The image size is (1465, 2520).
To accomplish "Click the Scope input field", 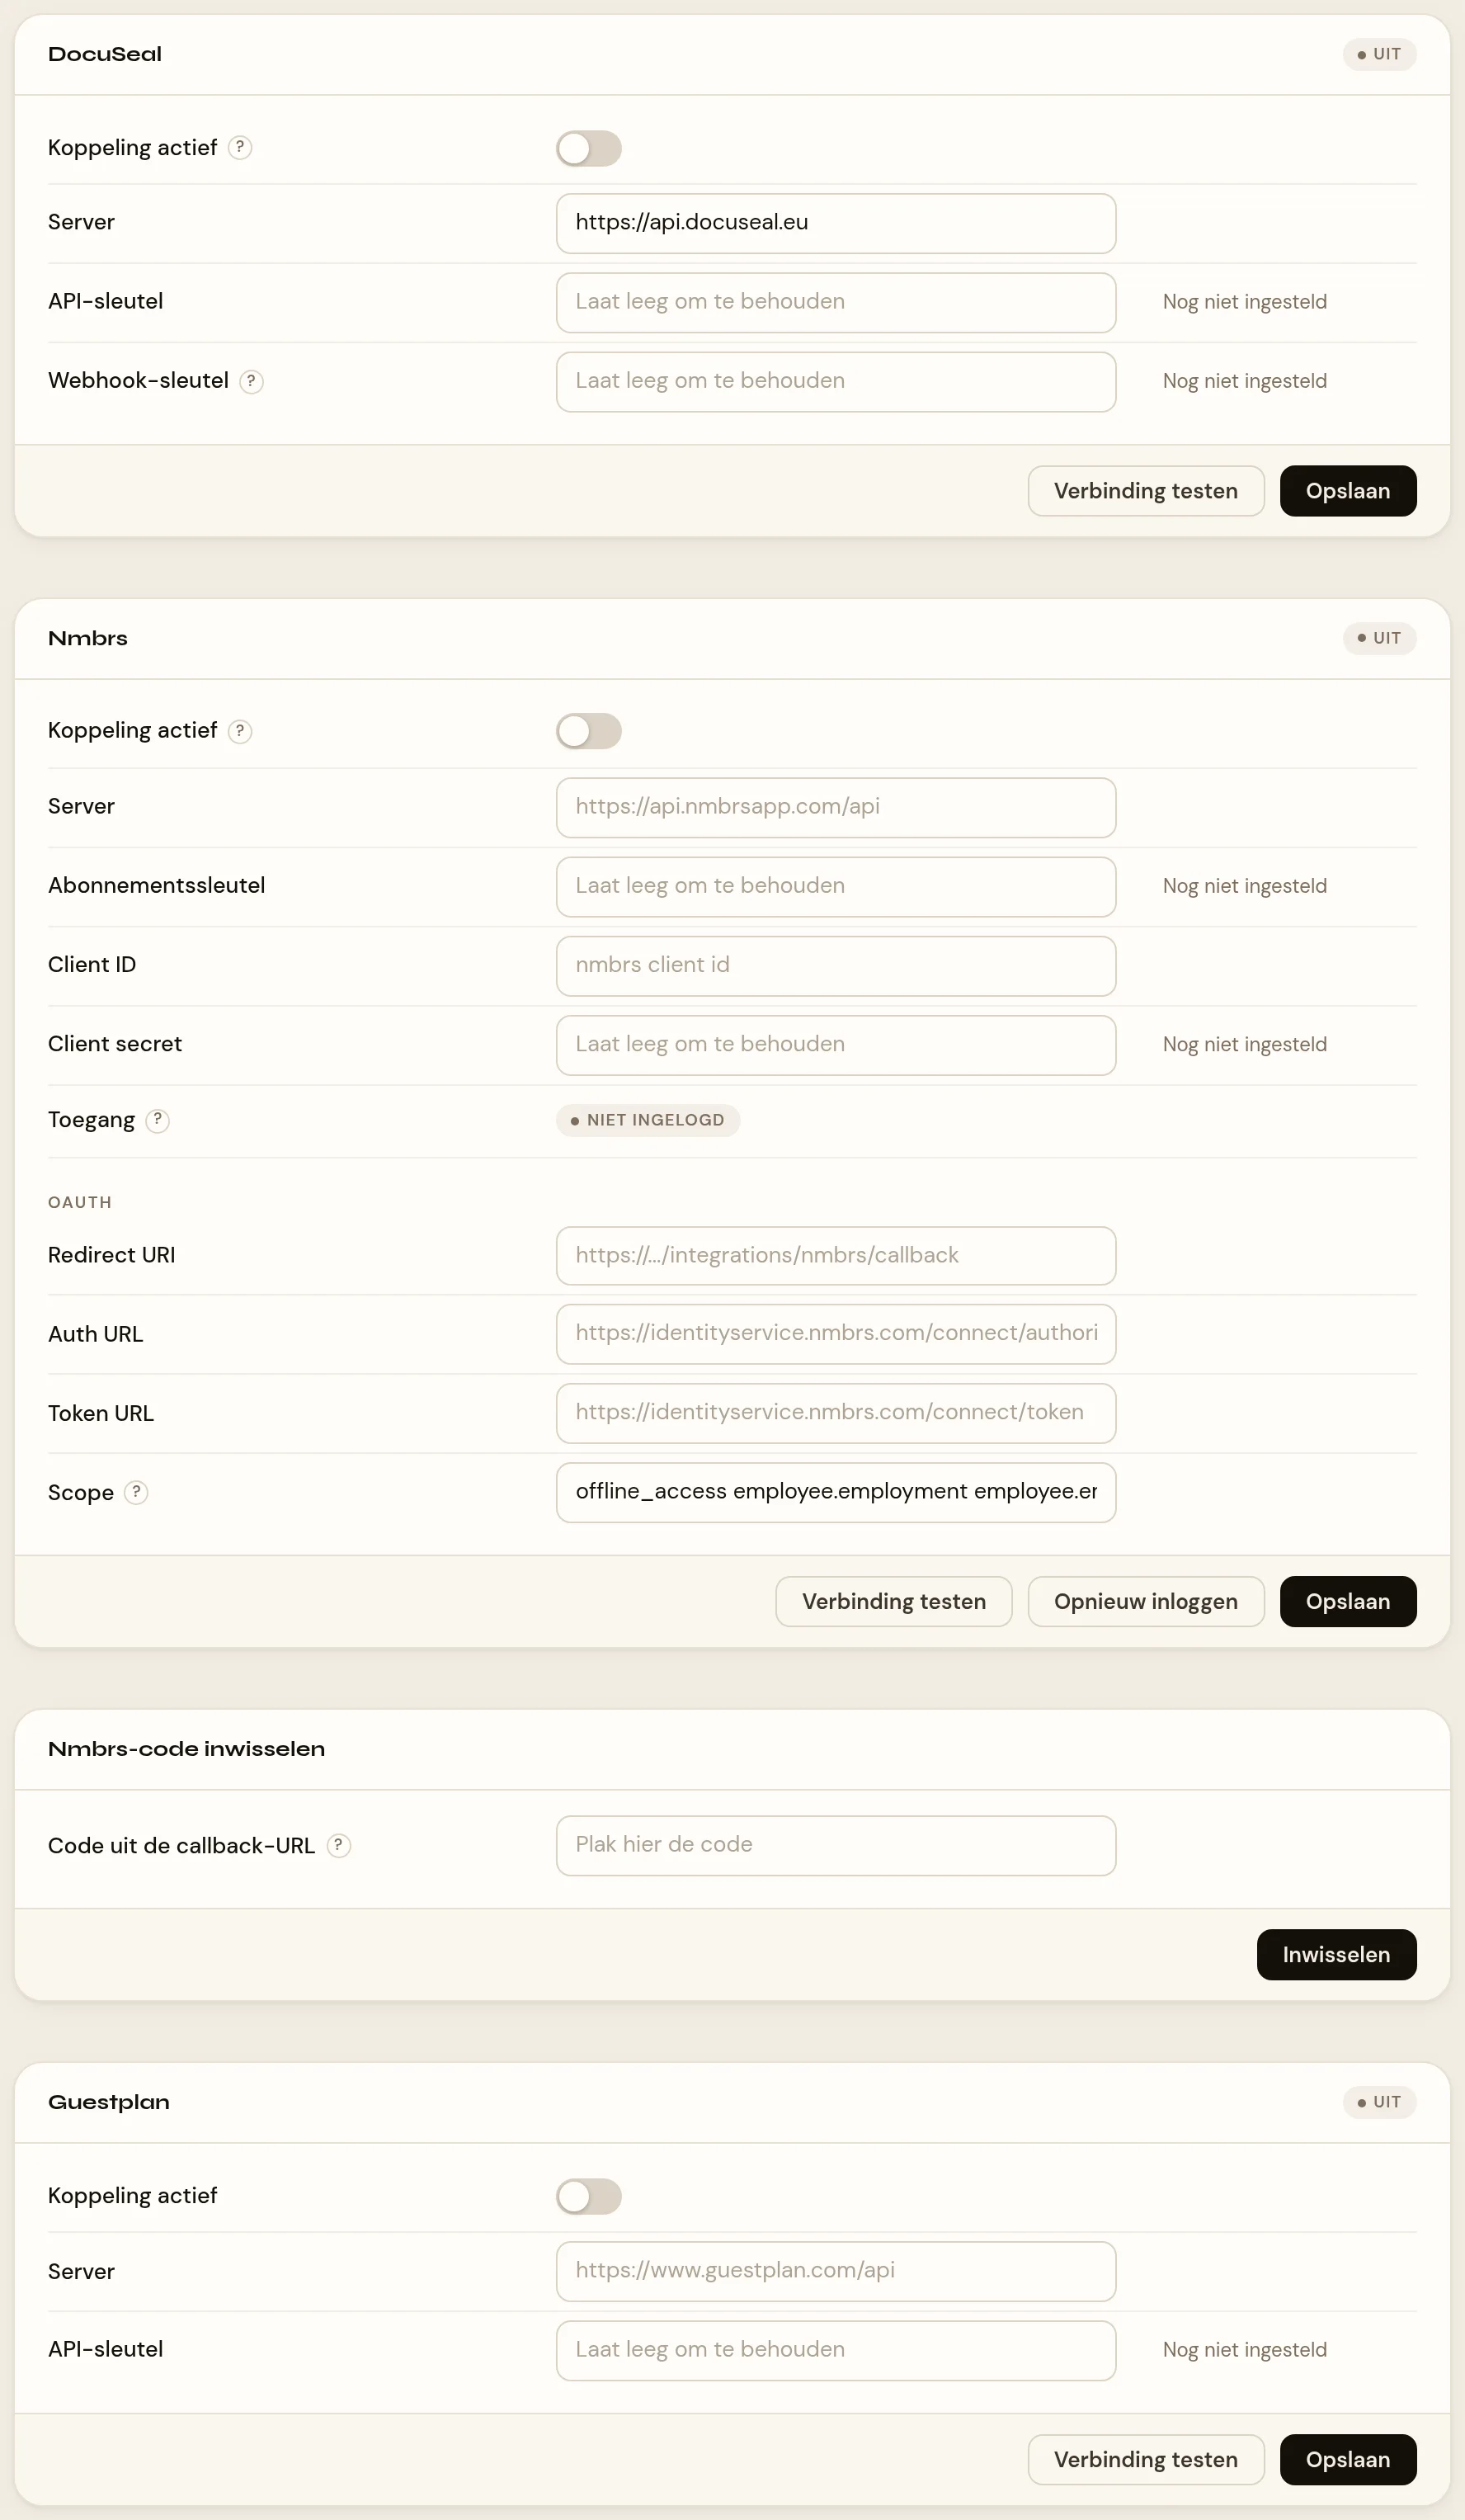I will pyautogui.click(x=836, y=1492).
